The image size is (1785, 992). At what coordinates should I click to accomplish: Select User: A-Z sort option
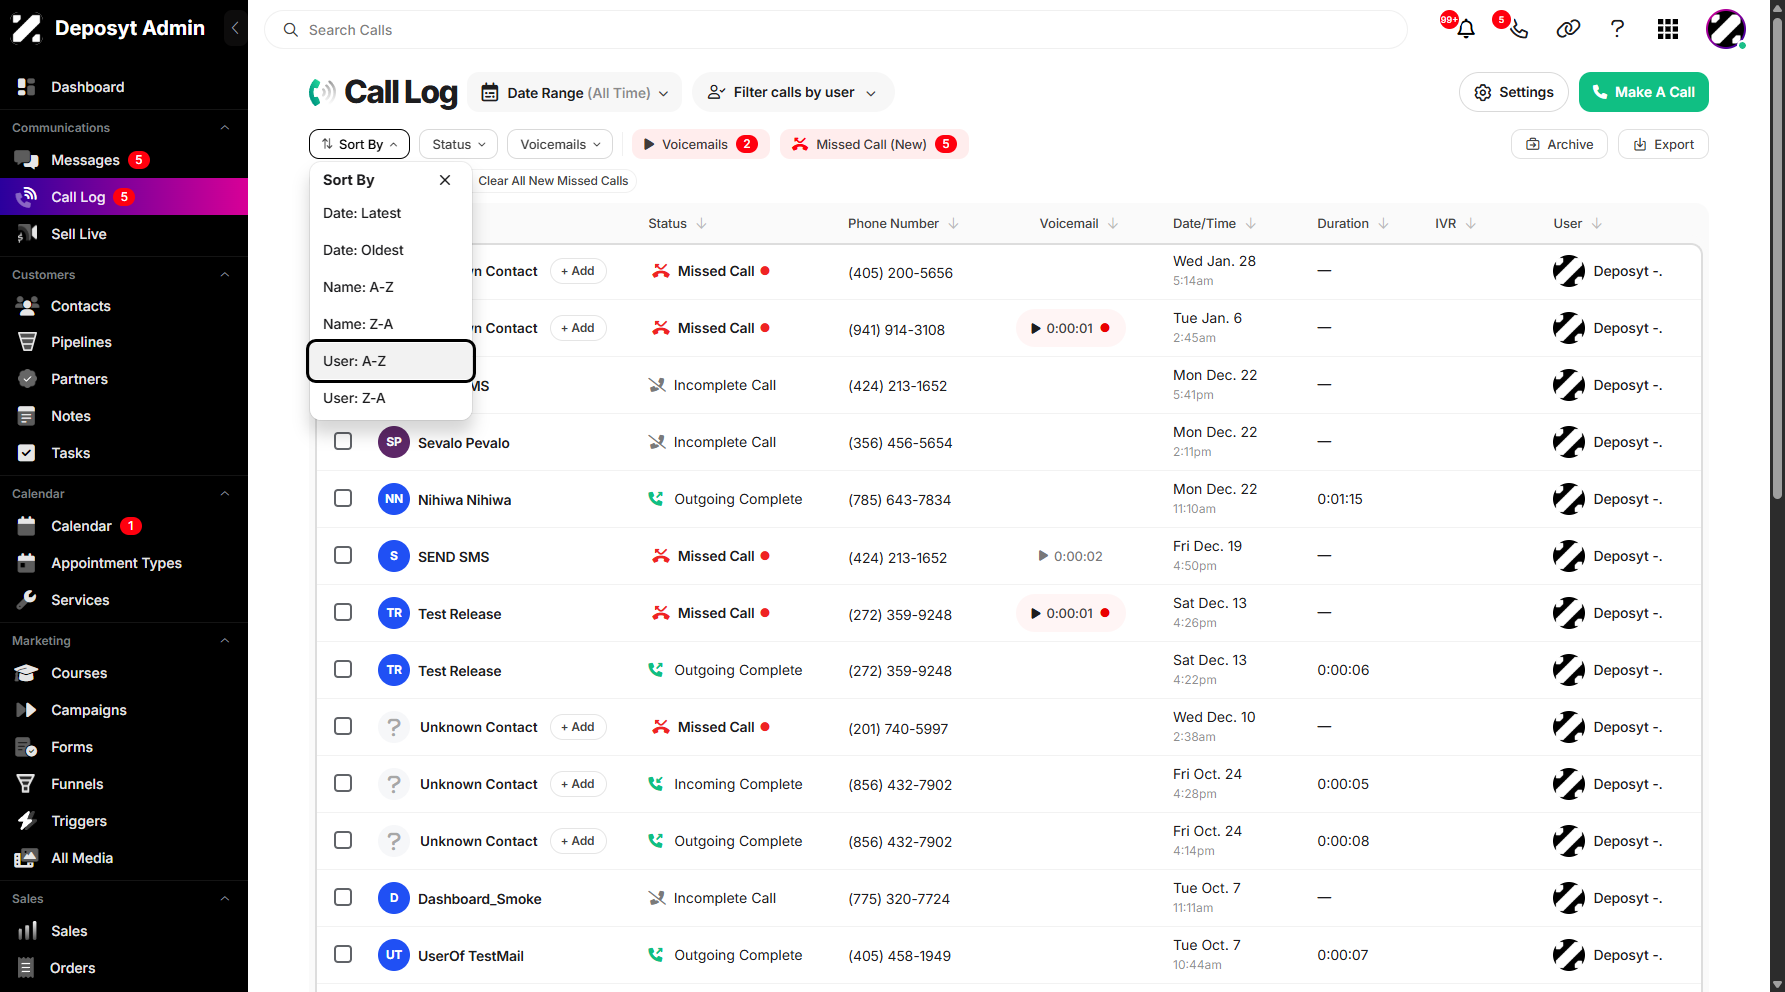pos(390,361)
